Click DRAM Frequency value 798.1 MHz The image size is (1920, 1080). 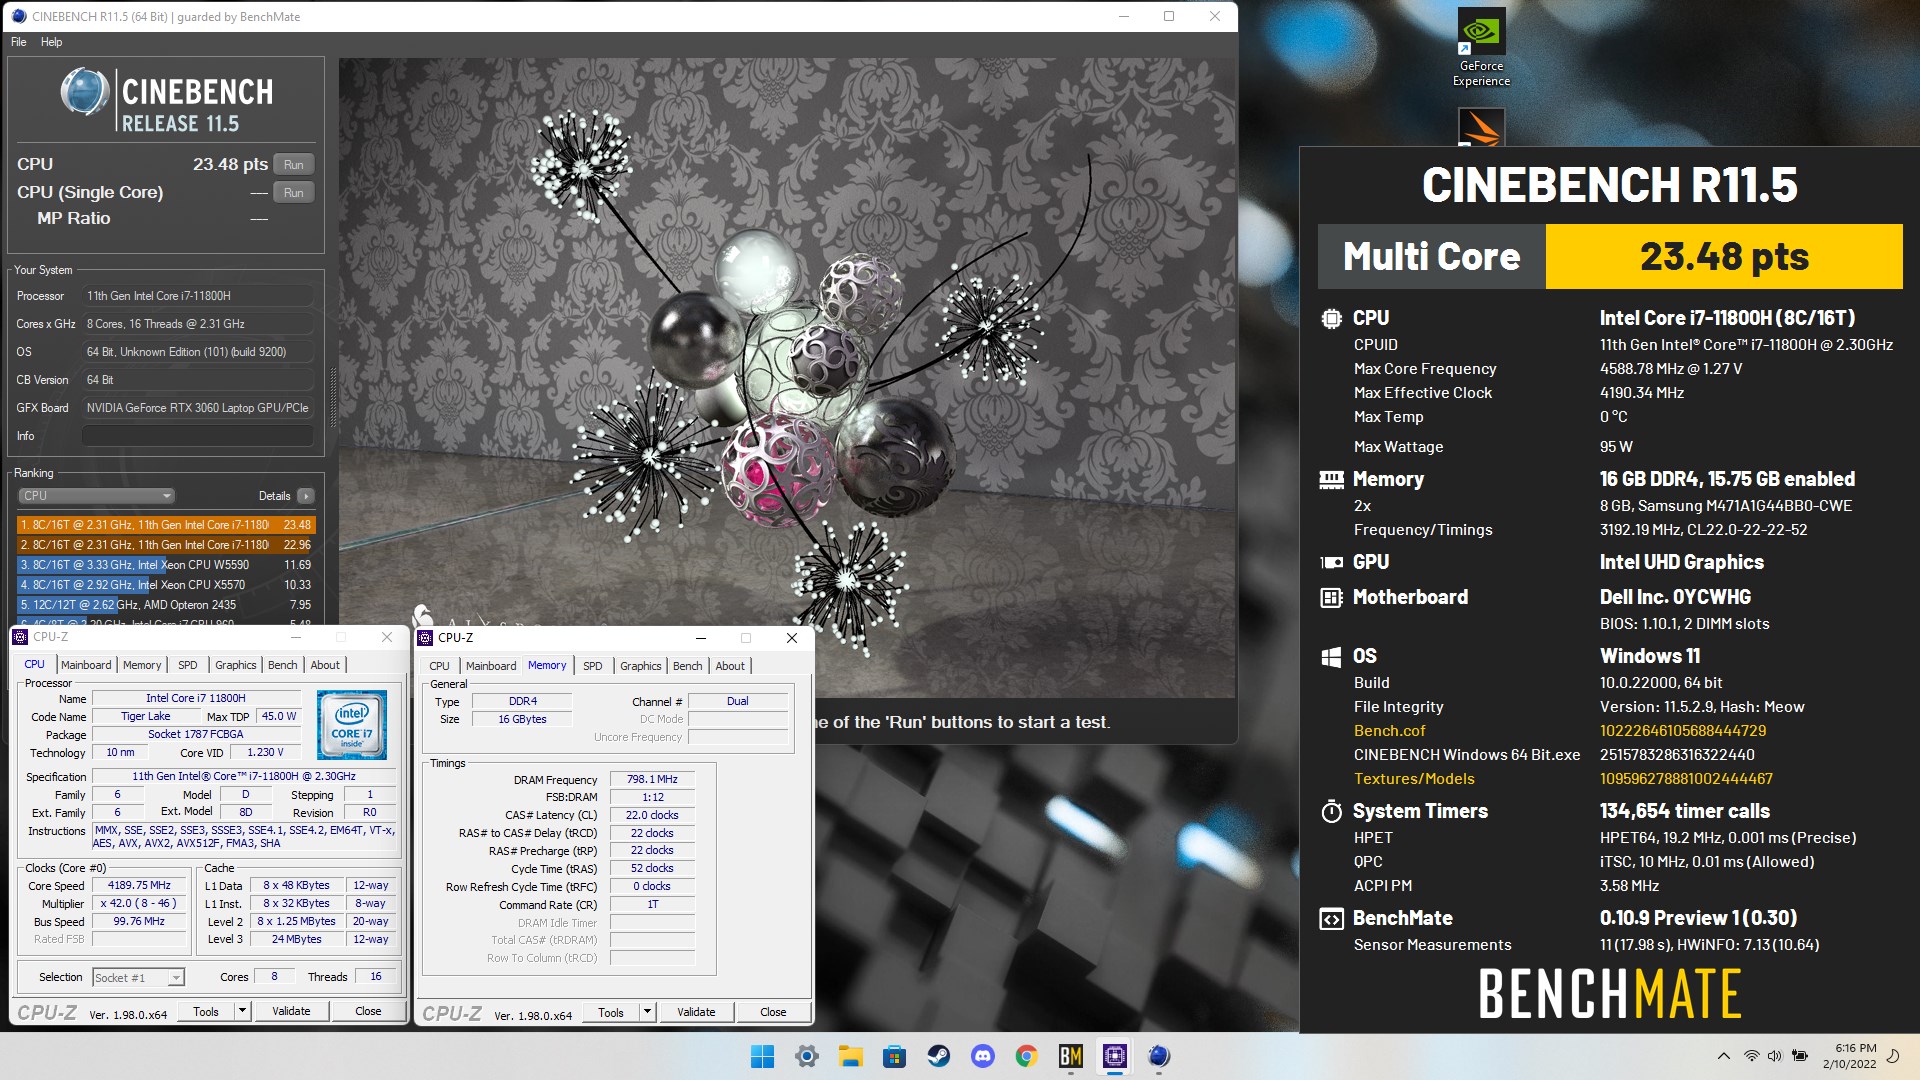click(x=652, y=780)
